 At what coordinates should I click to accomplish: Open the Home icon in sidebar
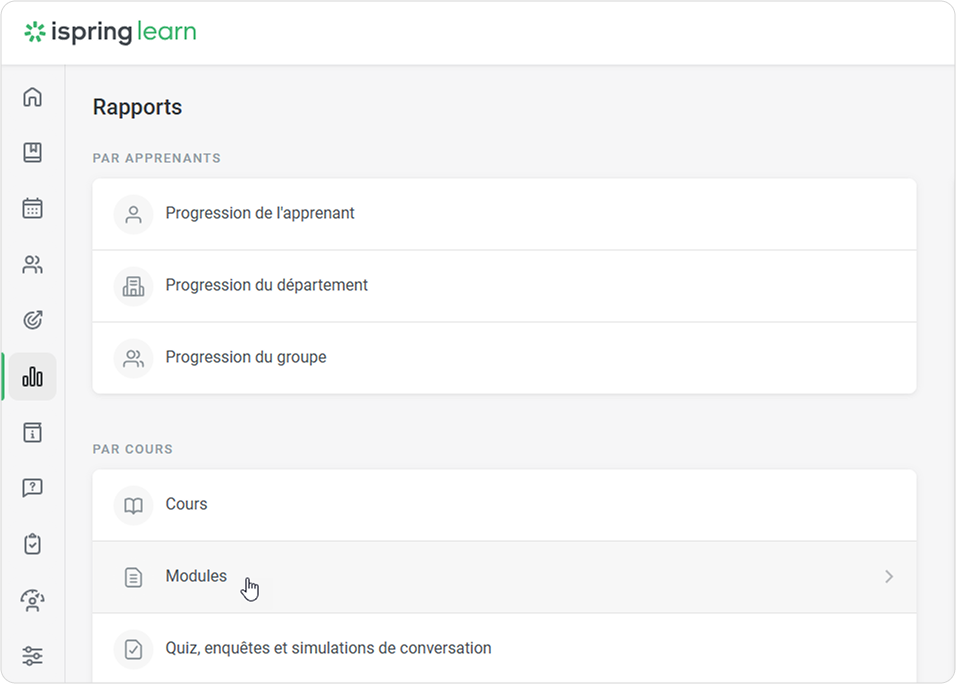point(33,97)
